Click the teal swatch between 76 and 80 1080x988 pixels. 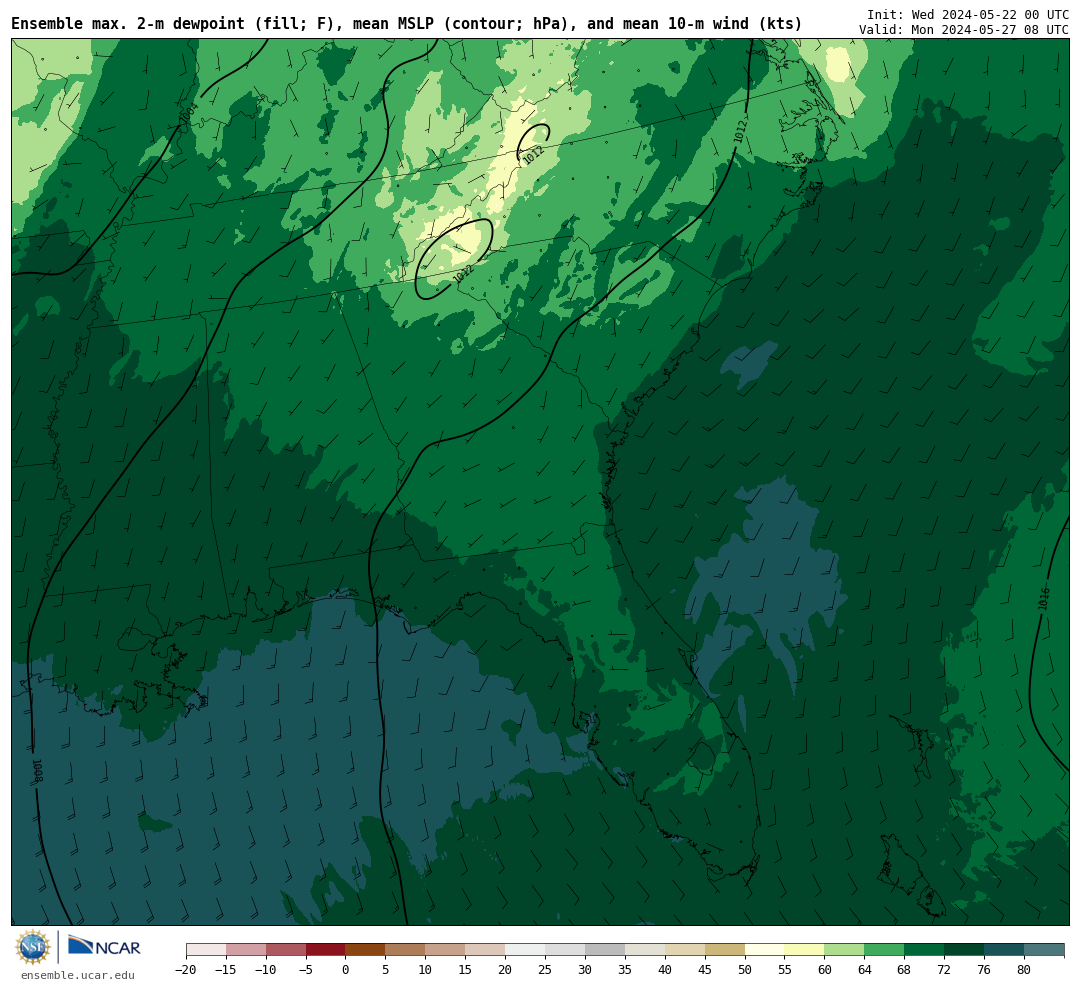pos(1004,951)
